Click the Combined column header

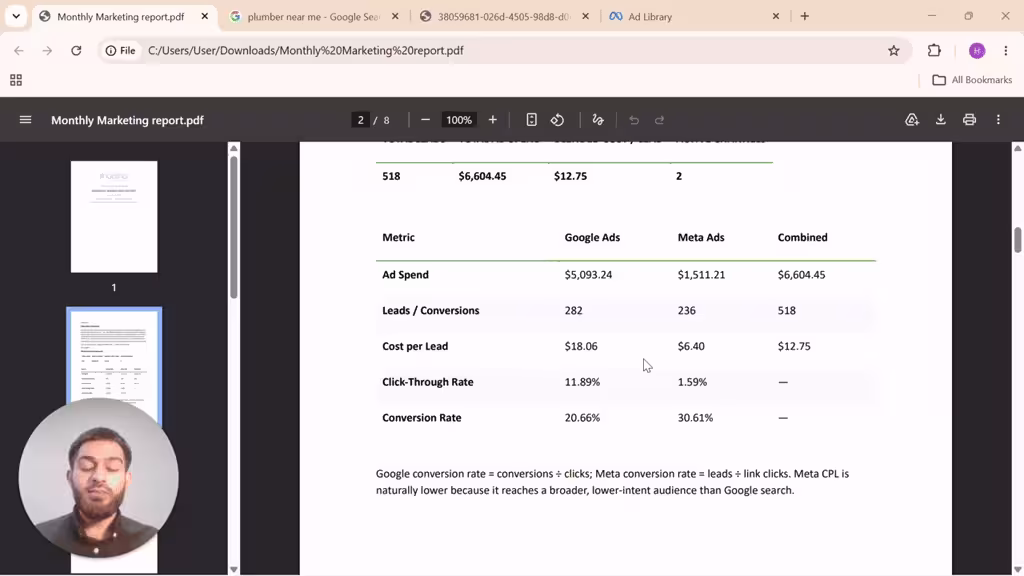coord(803,237)
